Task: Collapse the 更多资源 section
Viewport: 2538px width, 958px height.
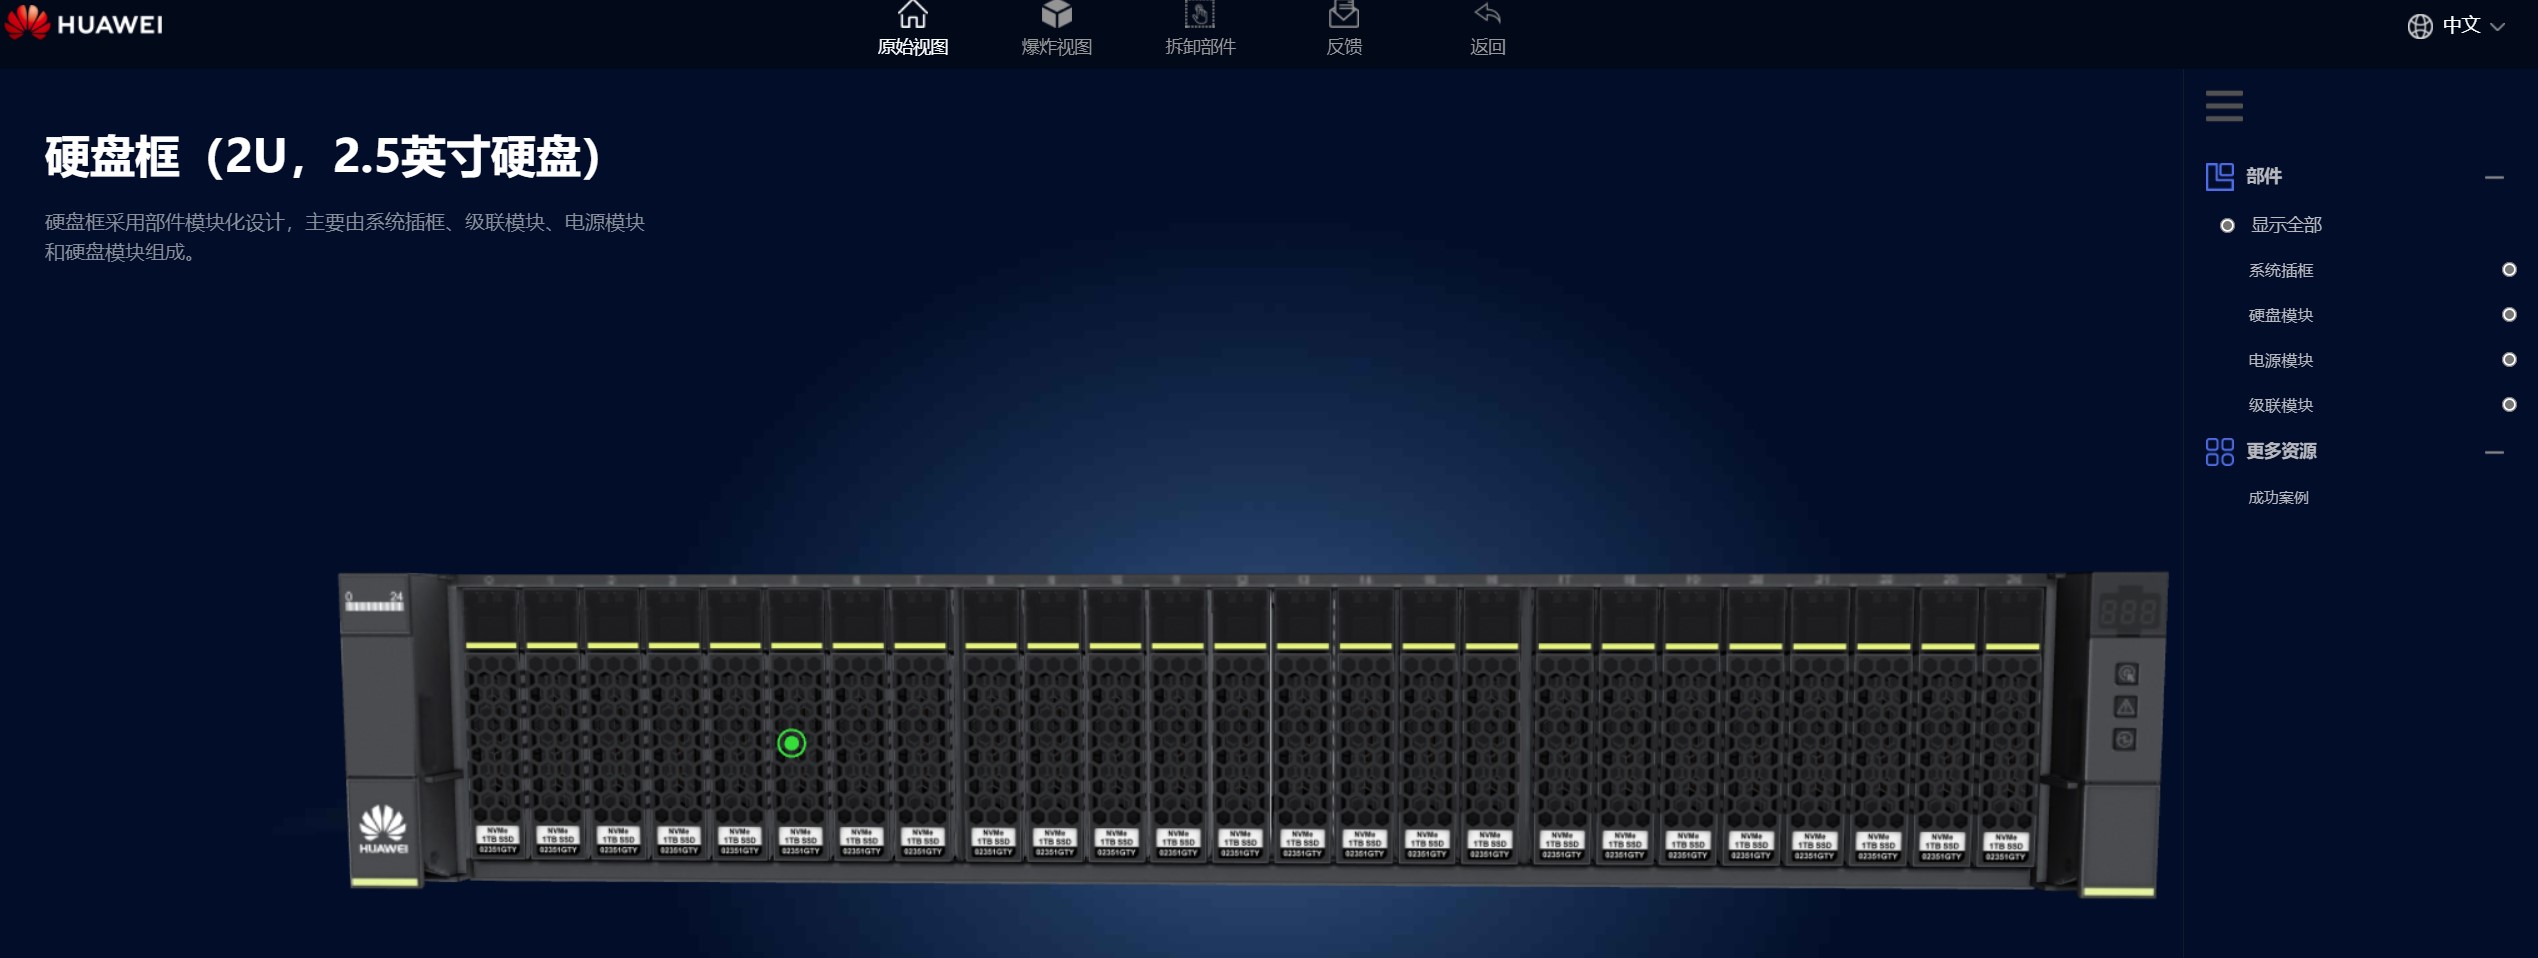Action: click(x=2494, y=452)
